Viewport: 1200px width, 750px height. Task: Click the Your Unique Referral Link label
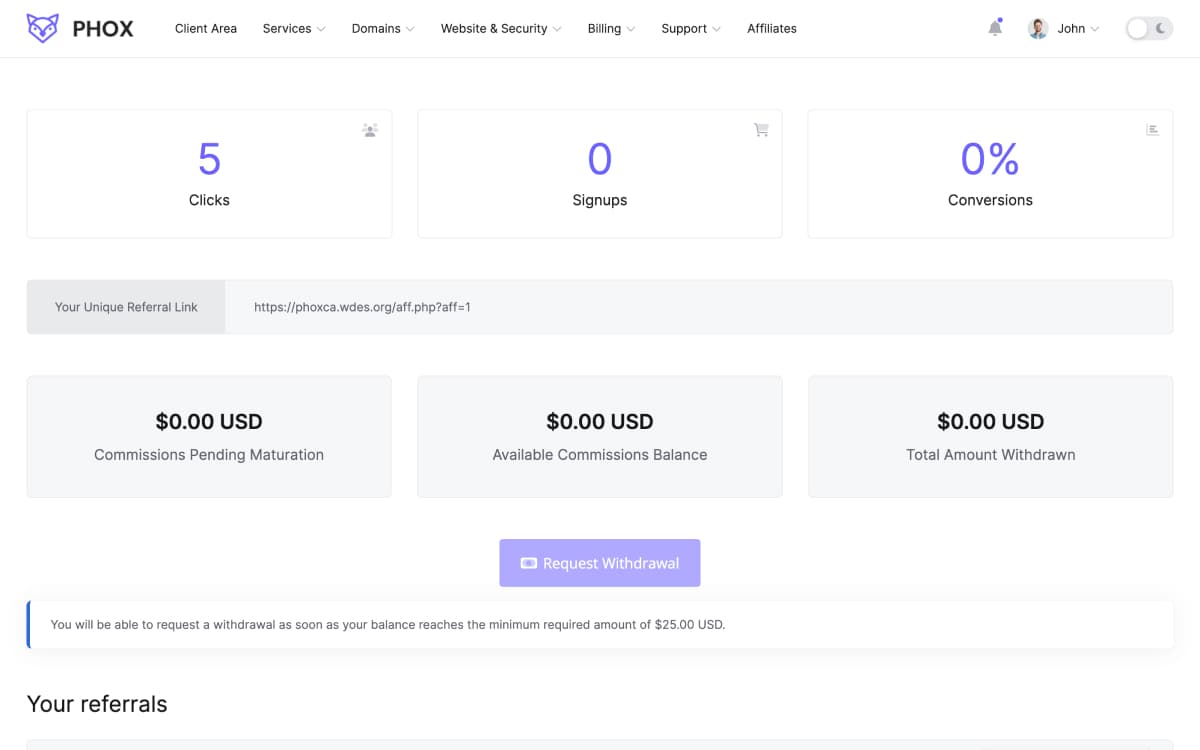coord(126,307)
